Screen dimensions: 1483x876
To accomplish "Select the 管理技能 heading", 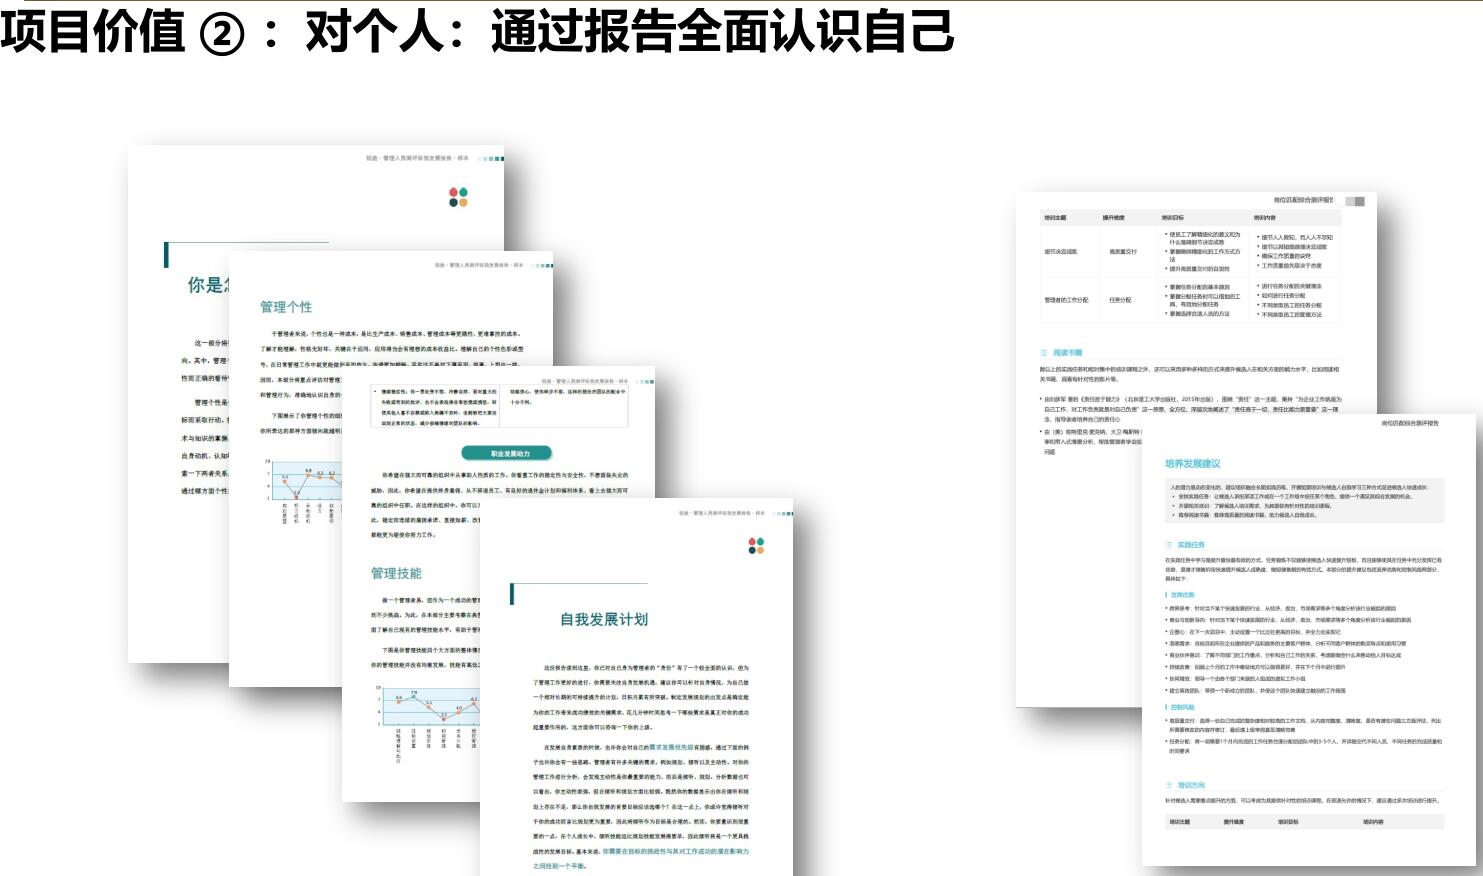I will [396, 573].
